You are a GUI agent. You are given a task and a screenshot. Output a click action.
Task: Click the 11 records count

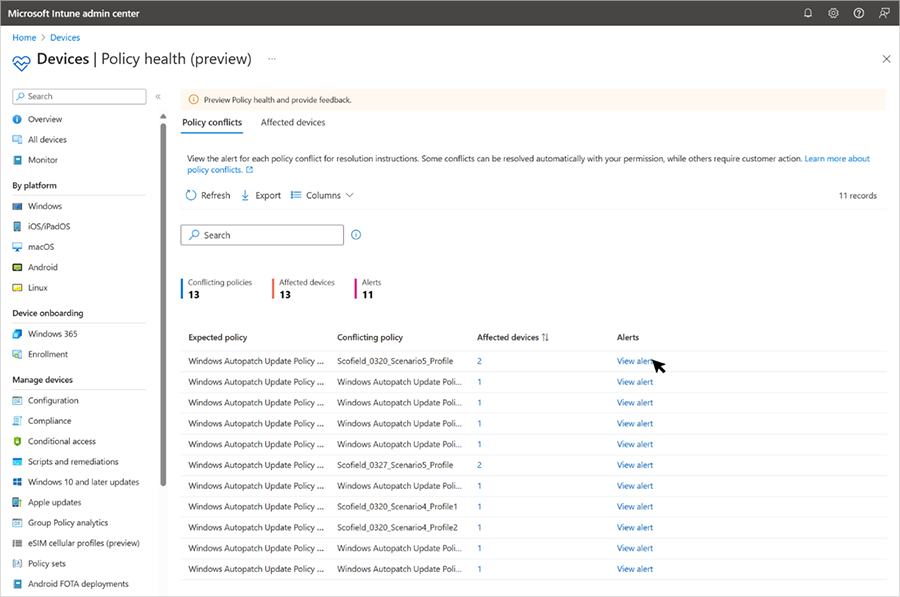coord(858,196)
